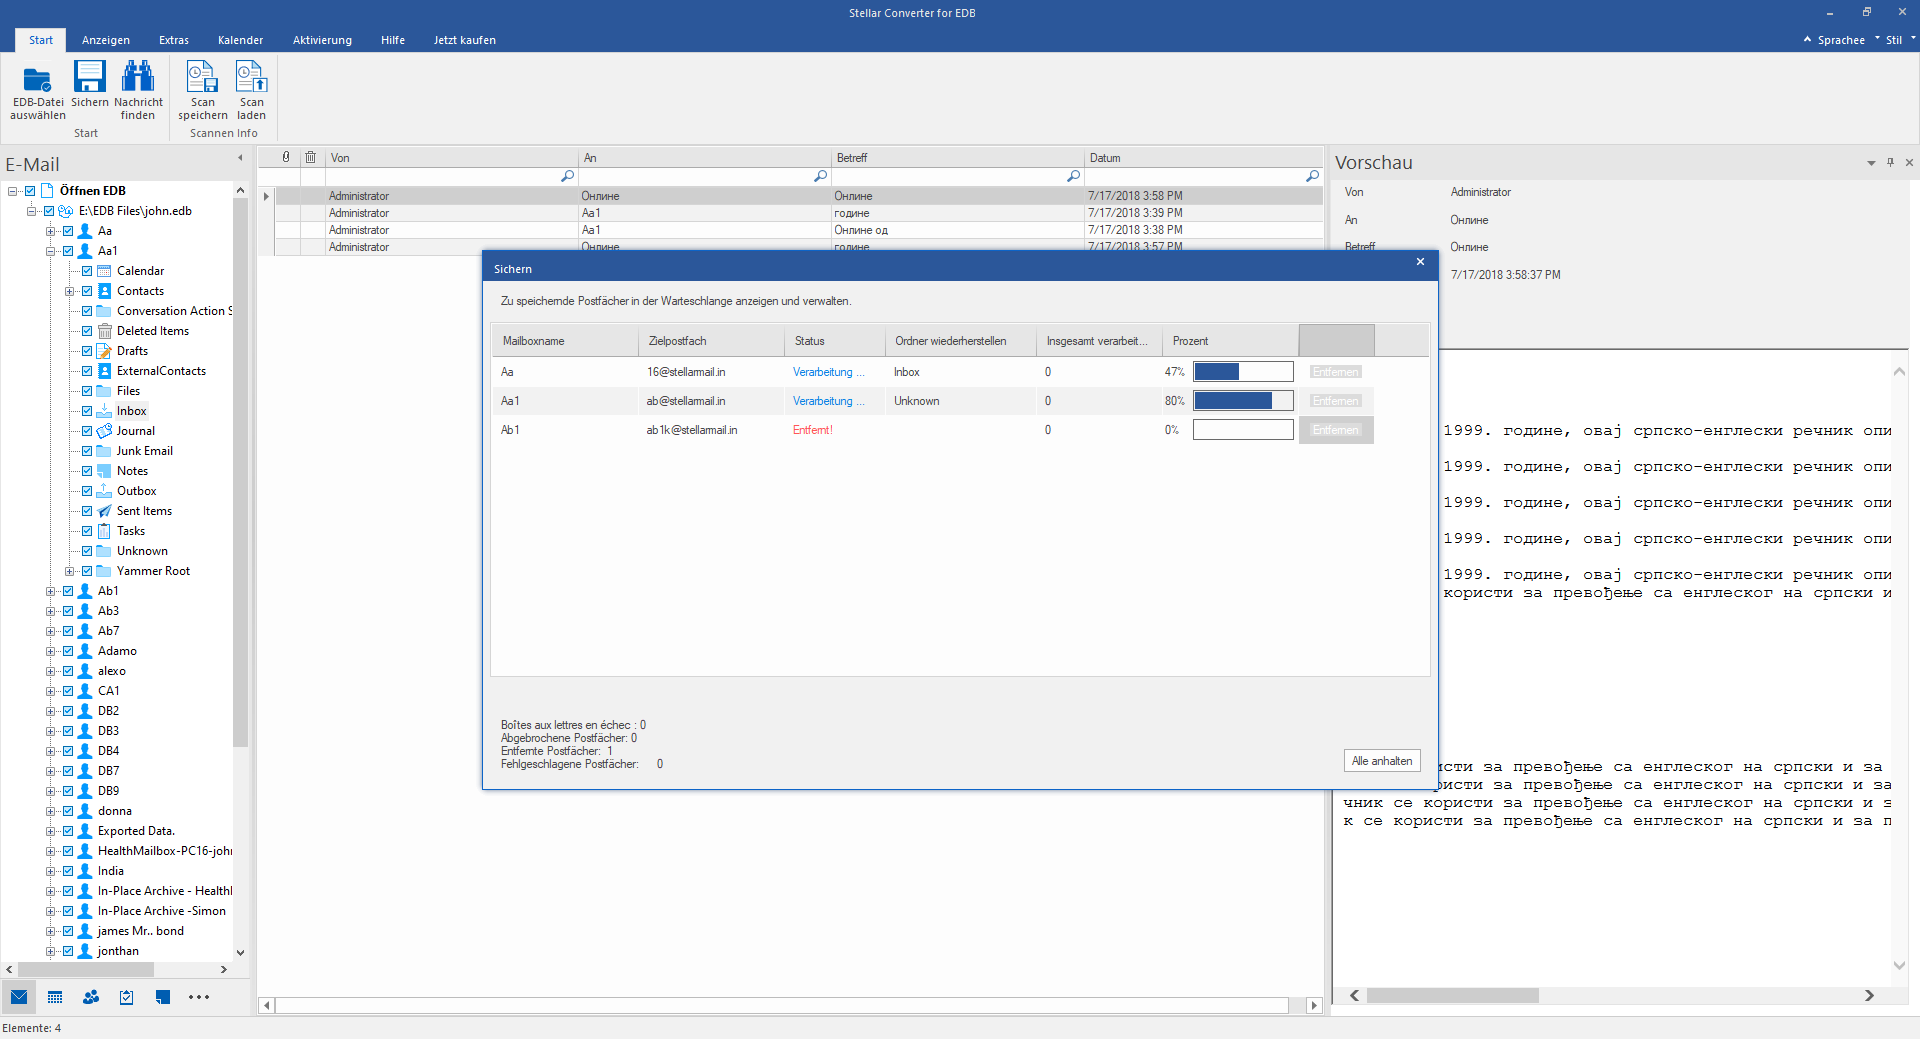
Task: Open calendar view icon at bottom
Action: 55,997
